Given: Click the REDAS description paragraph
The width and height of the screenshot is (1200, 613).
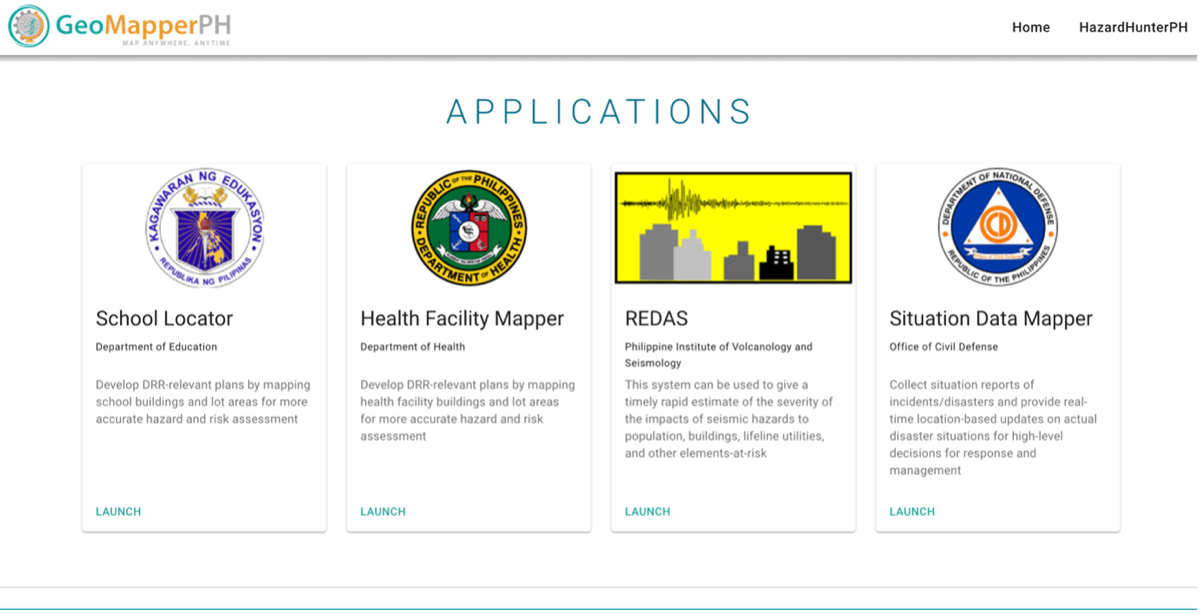Looking at the screenshot, I should click(729, 419).
